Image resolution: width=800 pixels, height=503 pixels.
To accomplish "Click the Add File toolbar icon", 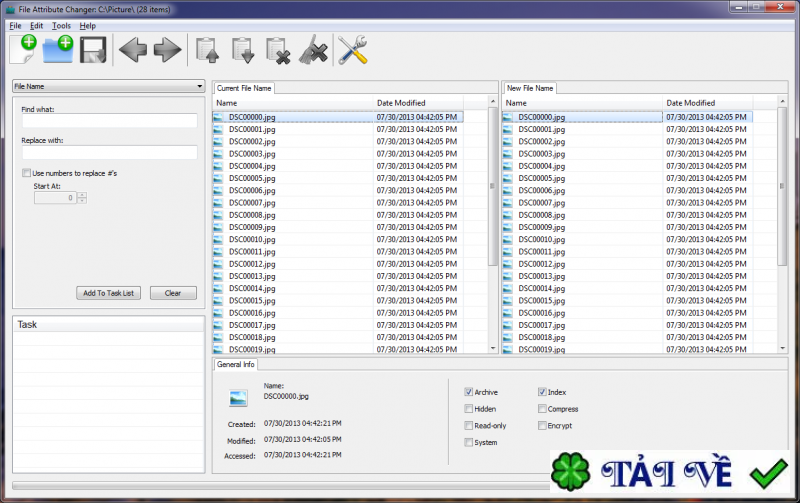I will tap(23, 50).
